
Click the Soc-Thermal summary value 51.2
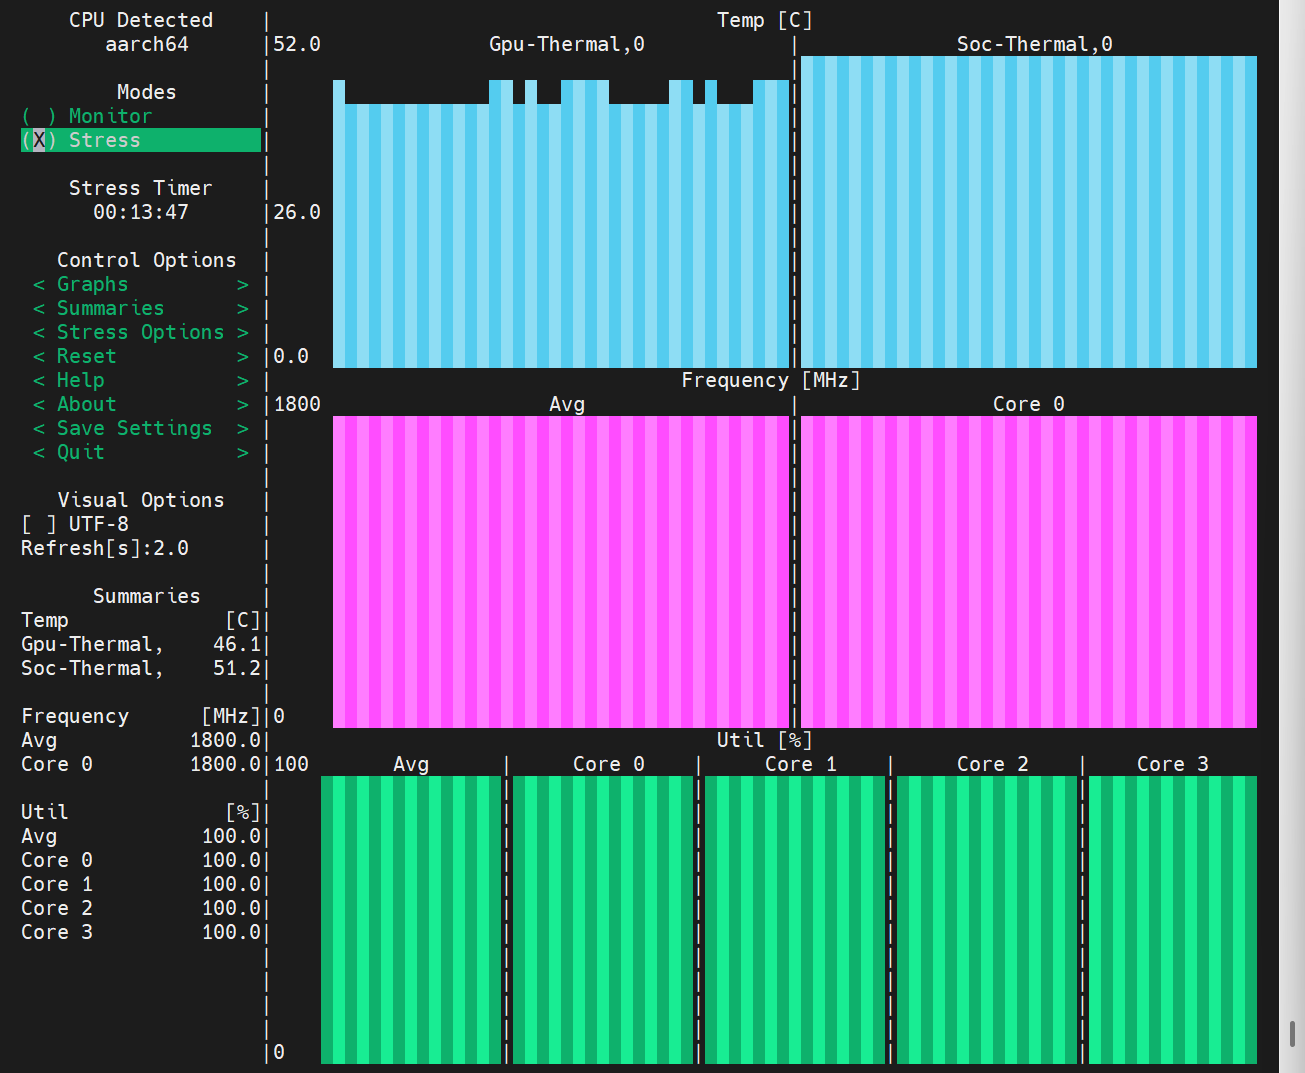click(237, 668)
